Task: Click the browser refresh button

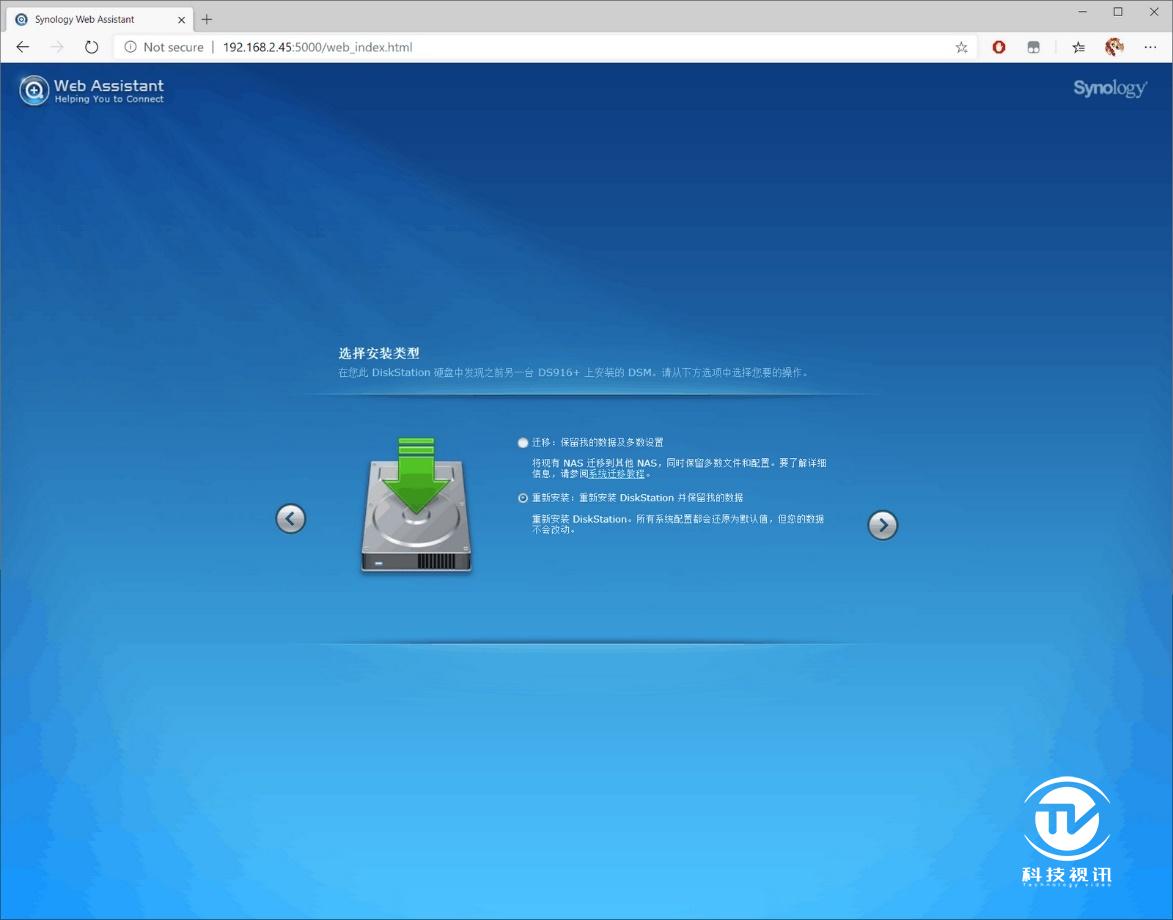Action: [91, 46]
